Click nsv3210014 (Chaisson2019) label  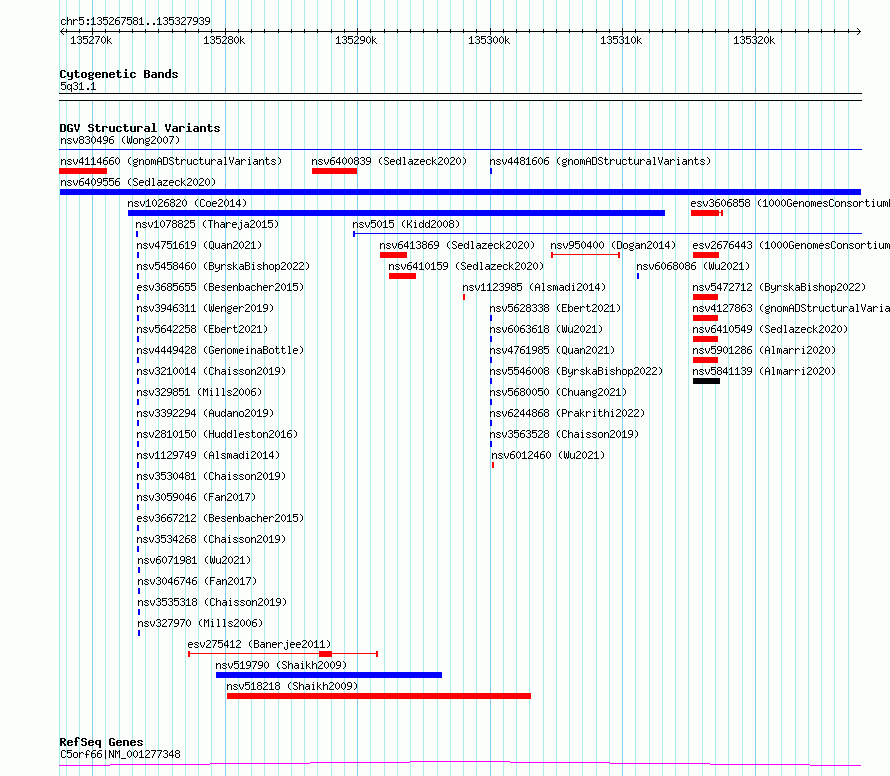tap(211, 371)
